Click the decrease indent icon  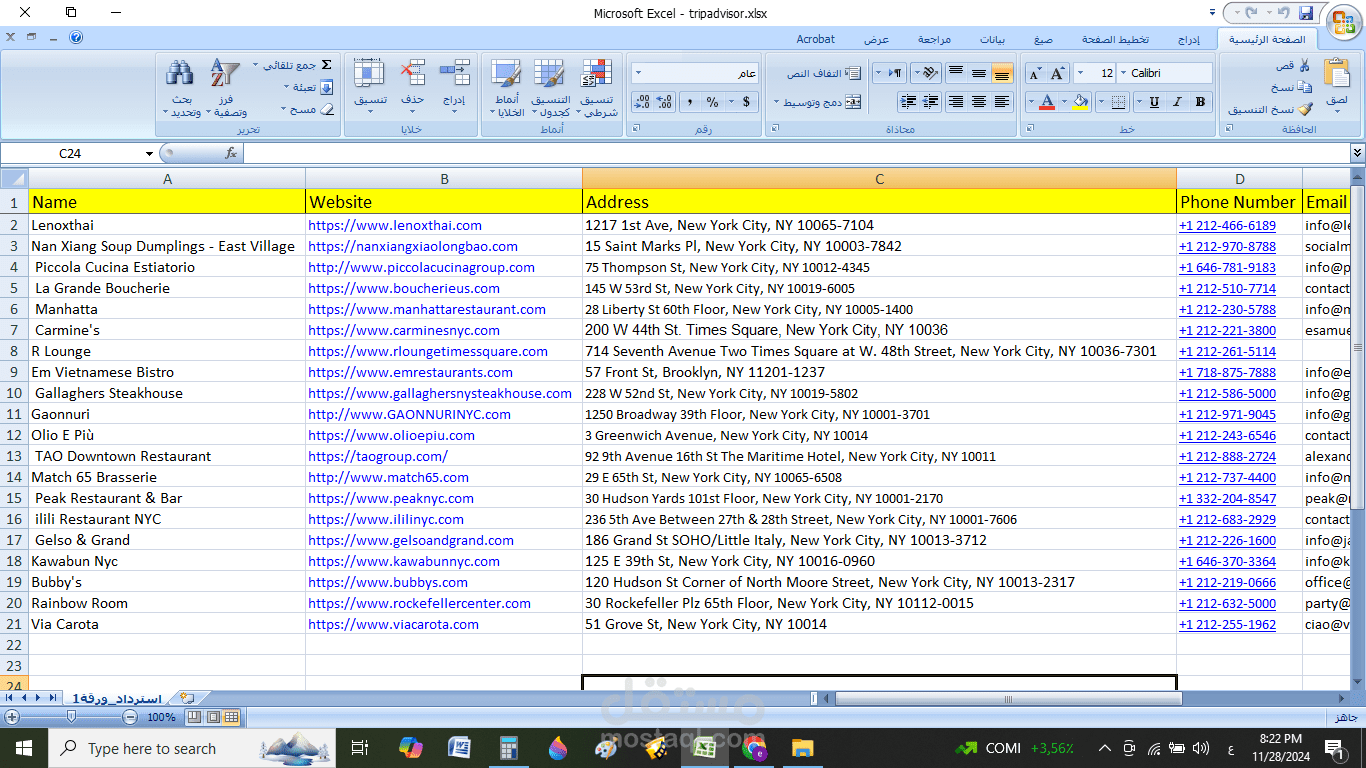[931, 102]
